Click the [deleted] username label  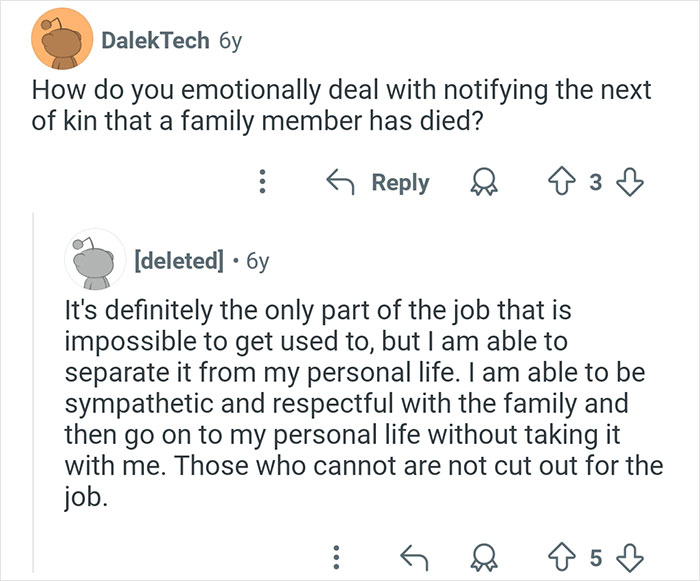point(177,262)
